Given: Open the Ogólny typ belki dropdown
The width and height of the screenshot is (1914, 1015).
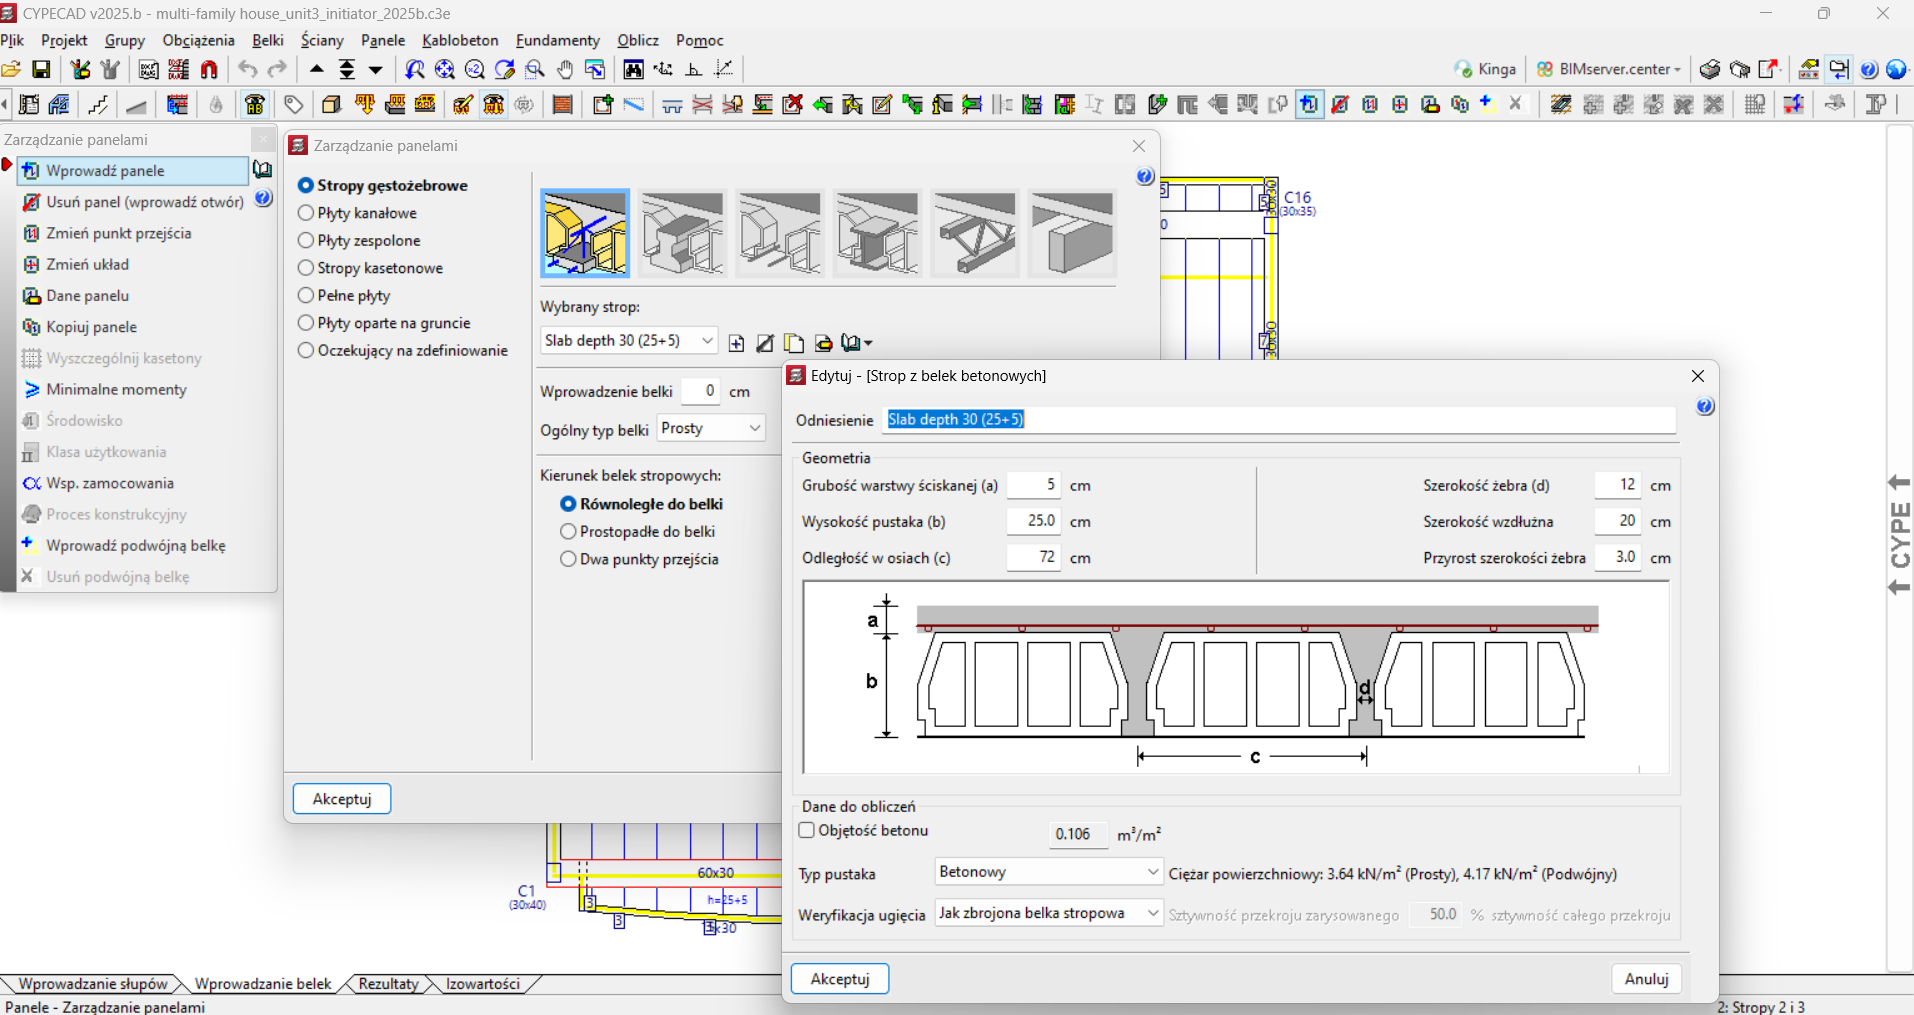Looking at the screenshot, I should pyautogui.click(x=710, y=428).
